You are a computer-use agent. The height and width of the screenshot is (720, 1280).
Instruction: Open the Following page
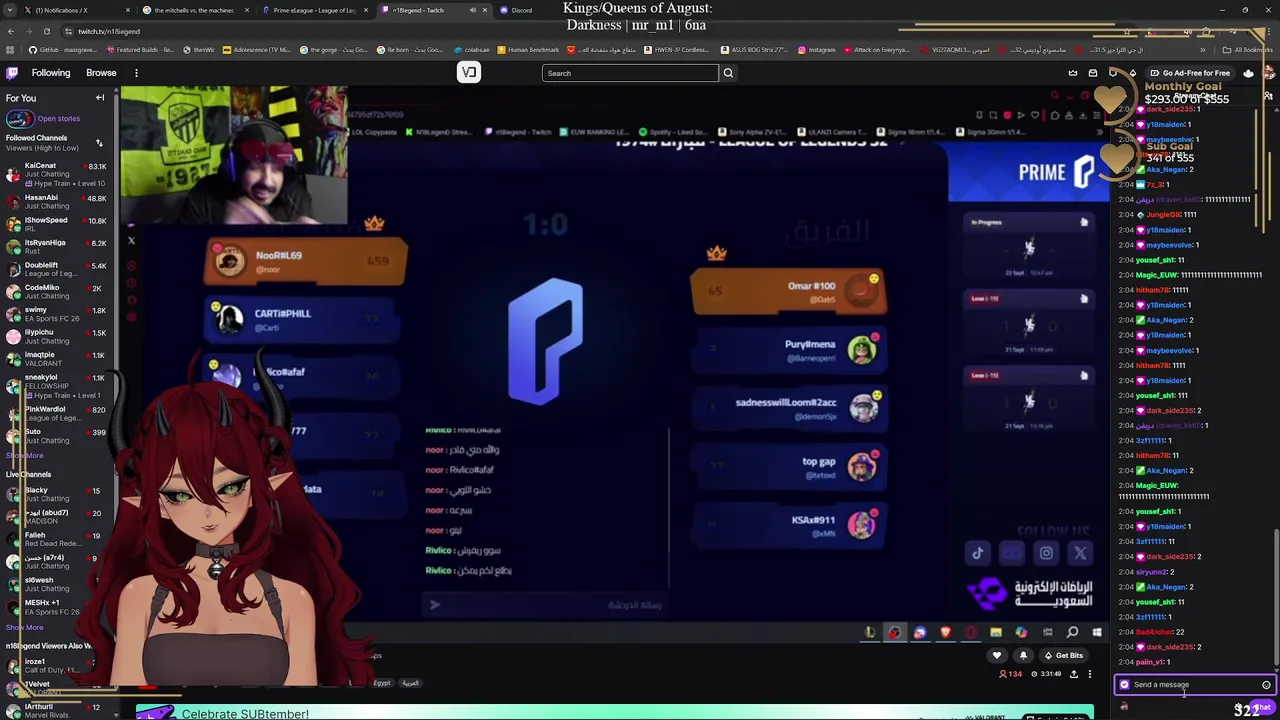click(51, 73)
